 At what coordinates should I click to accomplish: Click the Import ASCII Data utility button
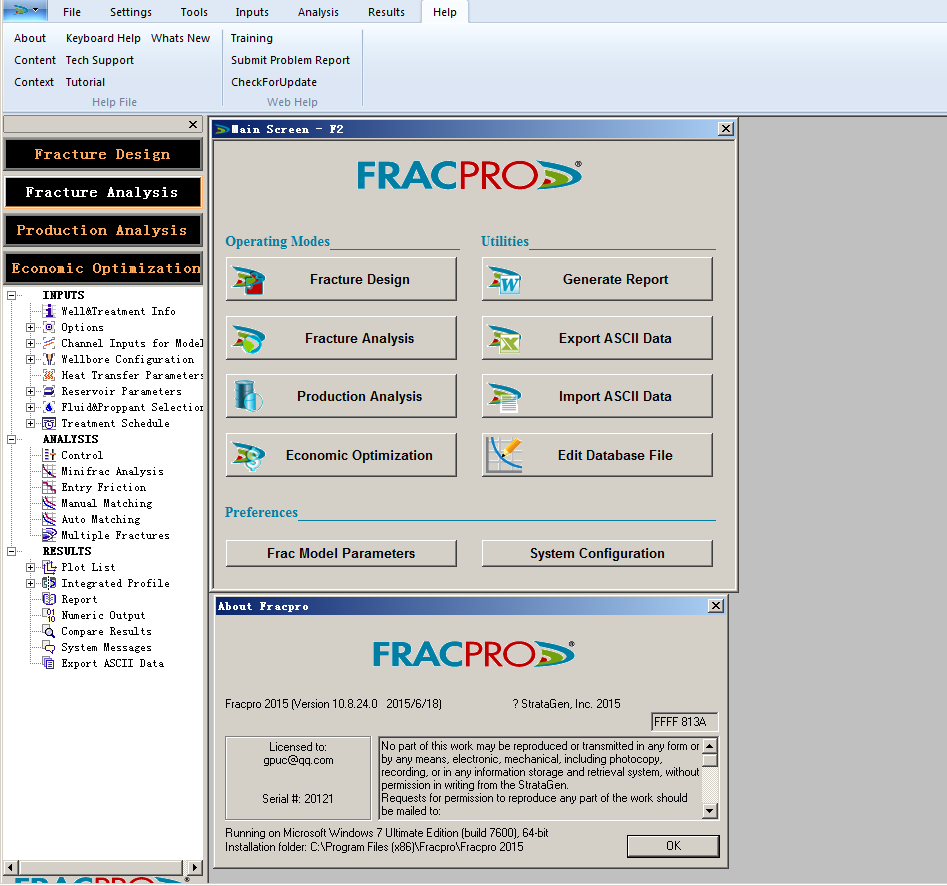click(x=597, y=396)
